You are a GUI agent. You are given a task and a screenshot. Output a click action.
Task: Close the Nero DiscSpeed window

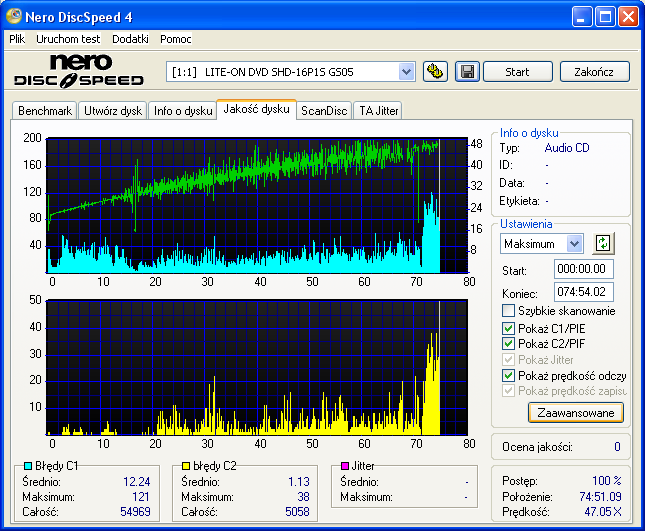[x=629, y=17]
